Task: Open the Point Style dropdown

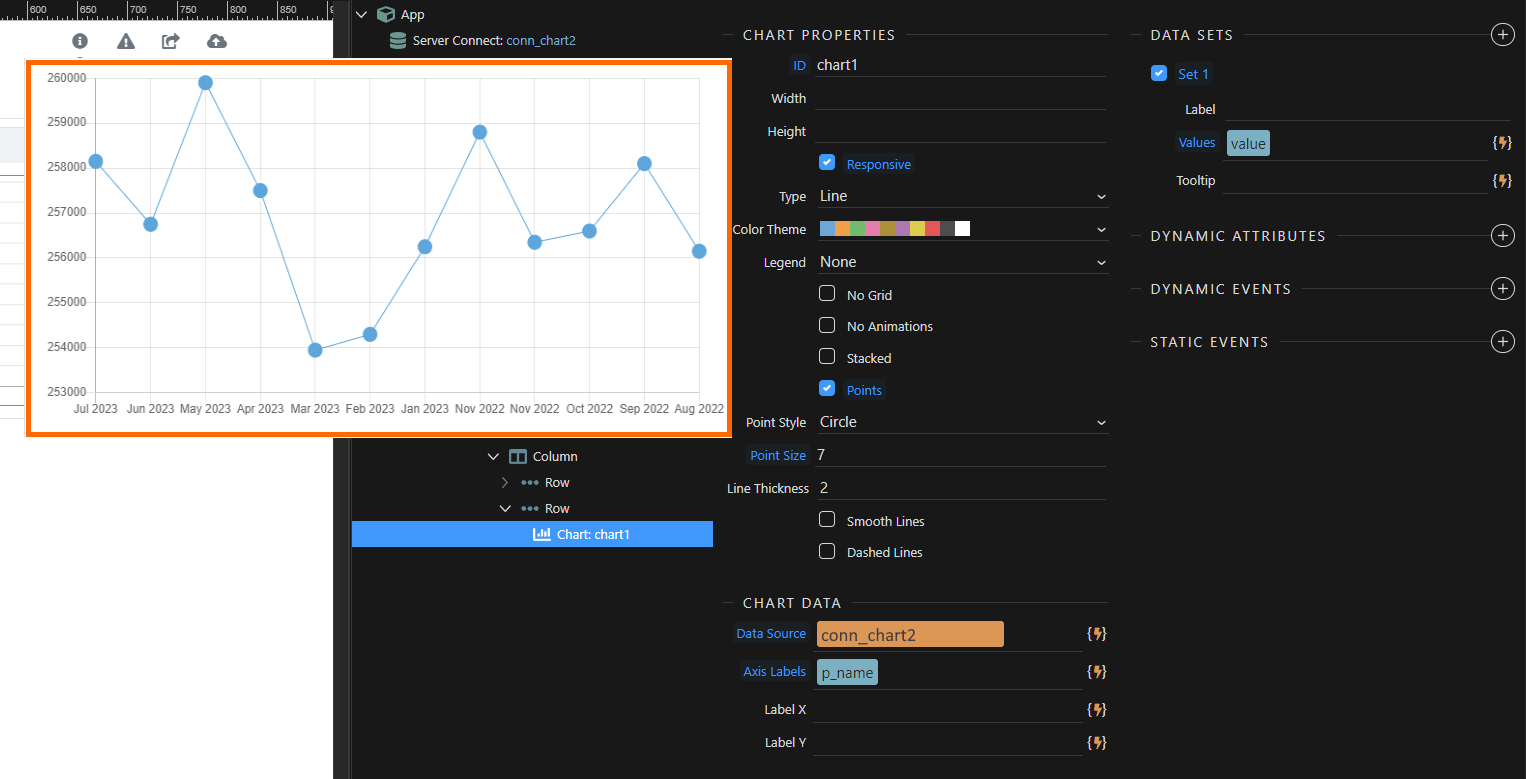Action: pyautogui.click(x=961, y=421)
